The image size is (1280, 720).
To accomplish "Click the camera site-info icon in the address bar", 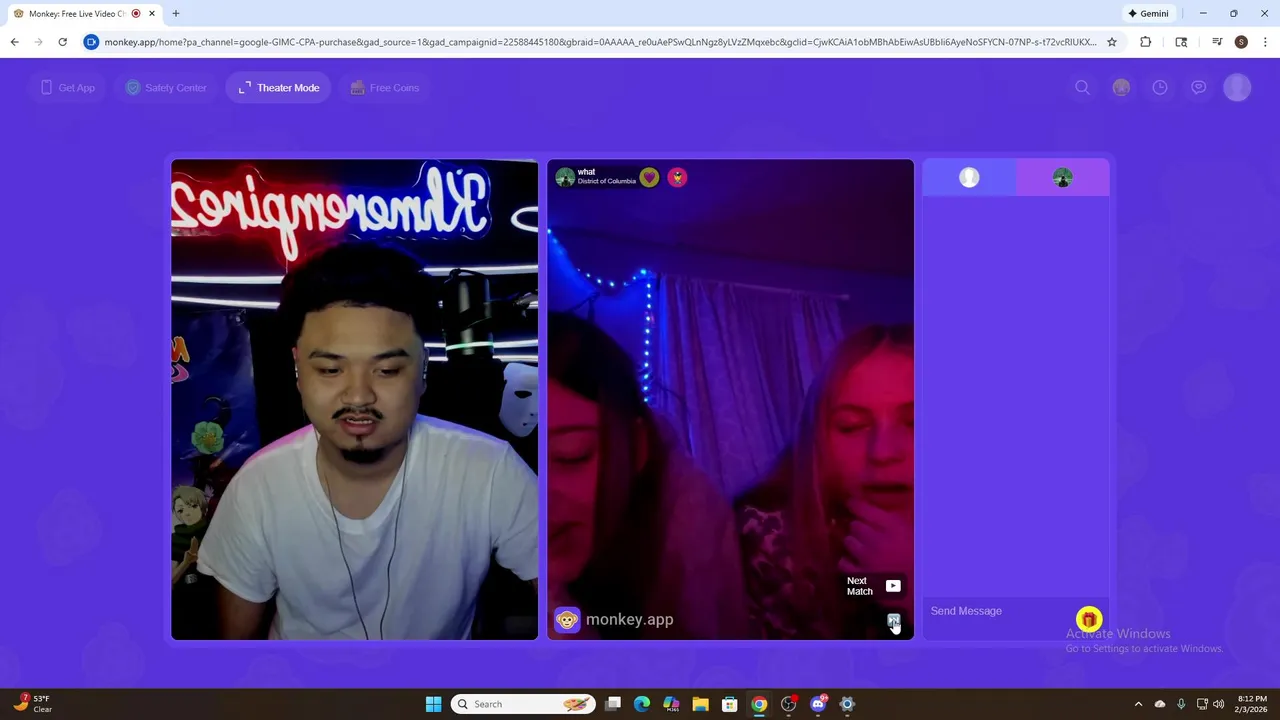I will pyautogui.click(x=91, y=42).
